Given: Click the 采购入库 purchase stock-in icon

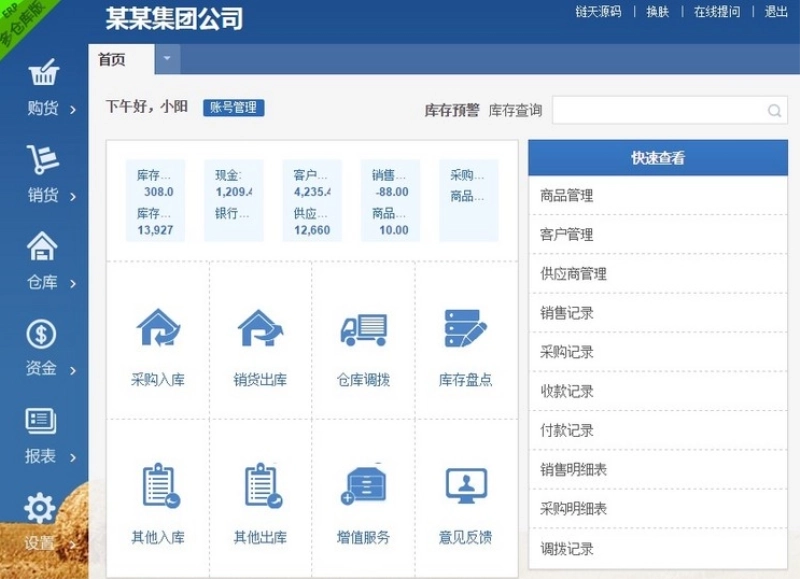Looking at the screenshot, I should [x=158, y=328].
